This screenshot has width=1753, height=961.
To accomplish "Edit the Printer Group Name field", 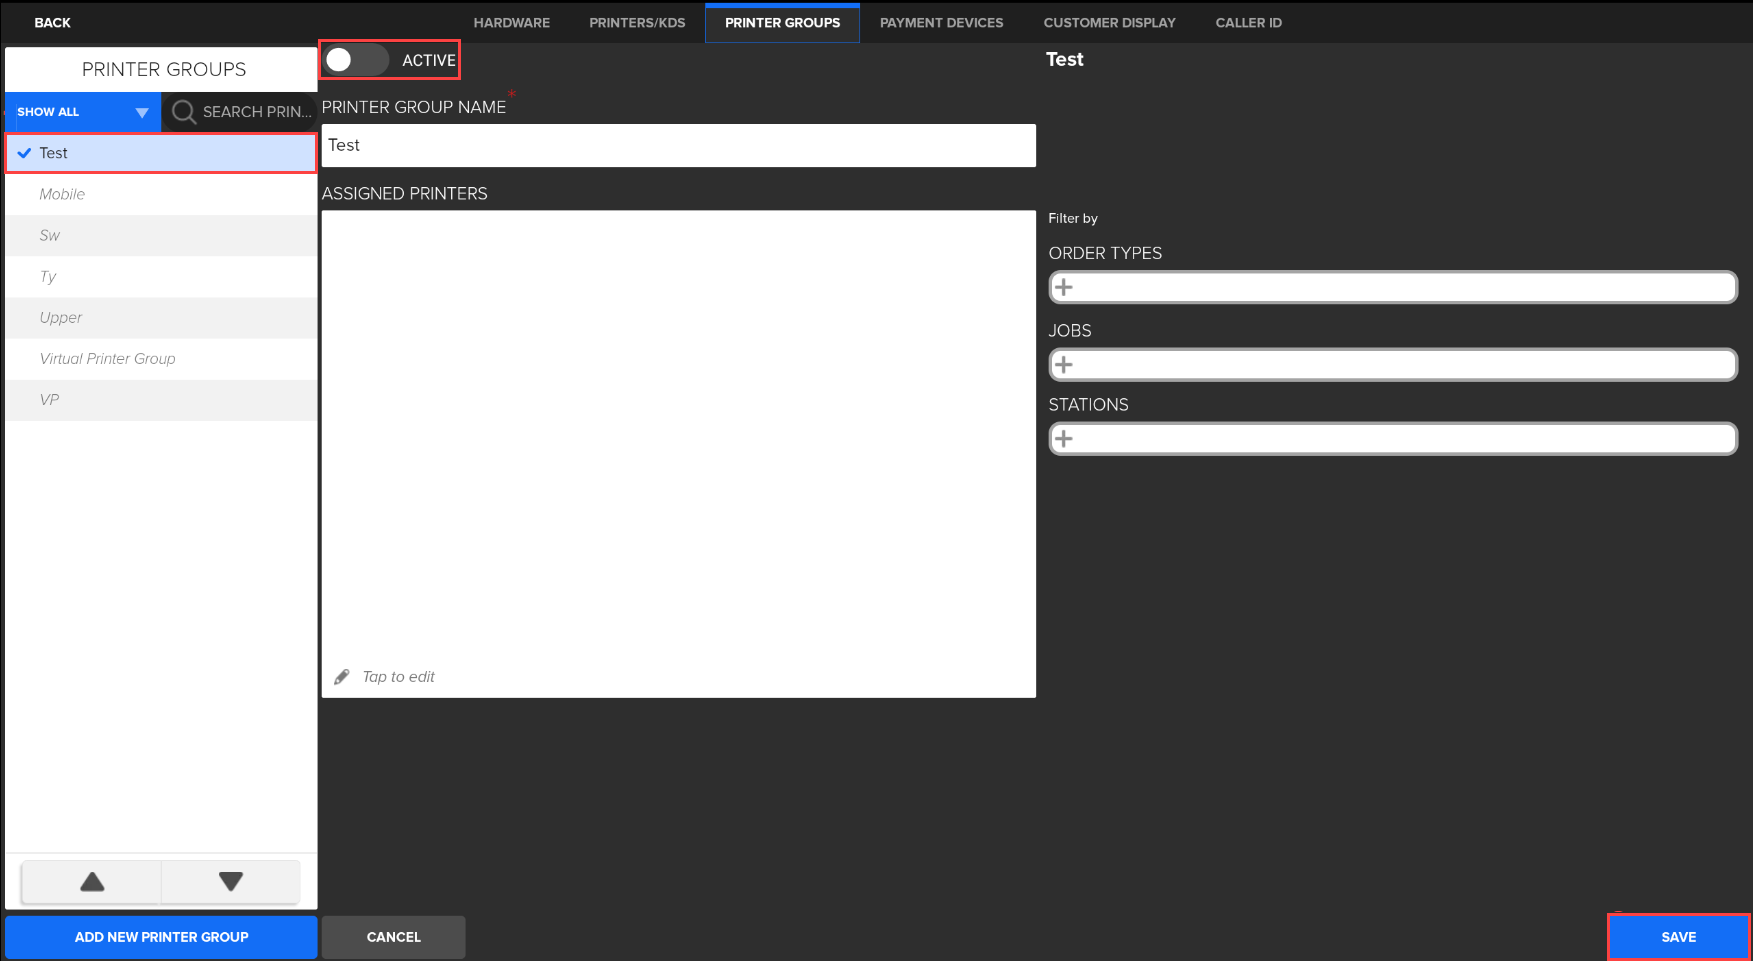I will pyautogui.click(x=678, y=146).
